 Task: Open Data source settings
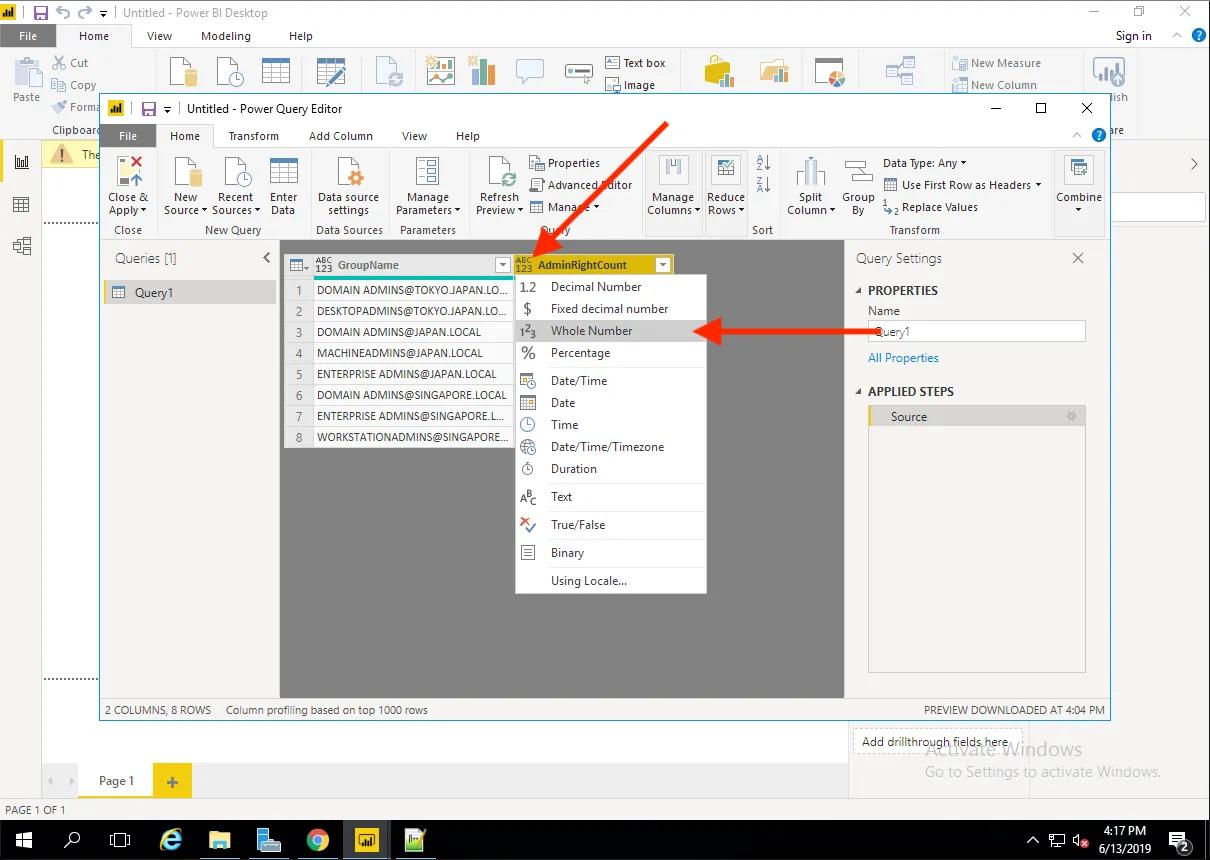[x=349, y=186]
